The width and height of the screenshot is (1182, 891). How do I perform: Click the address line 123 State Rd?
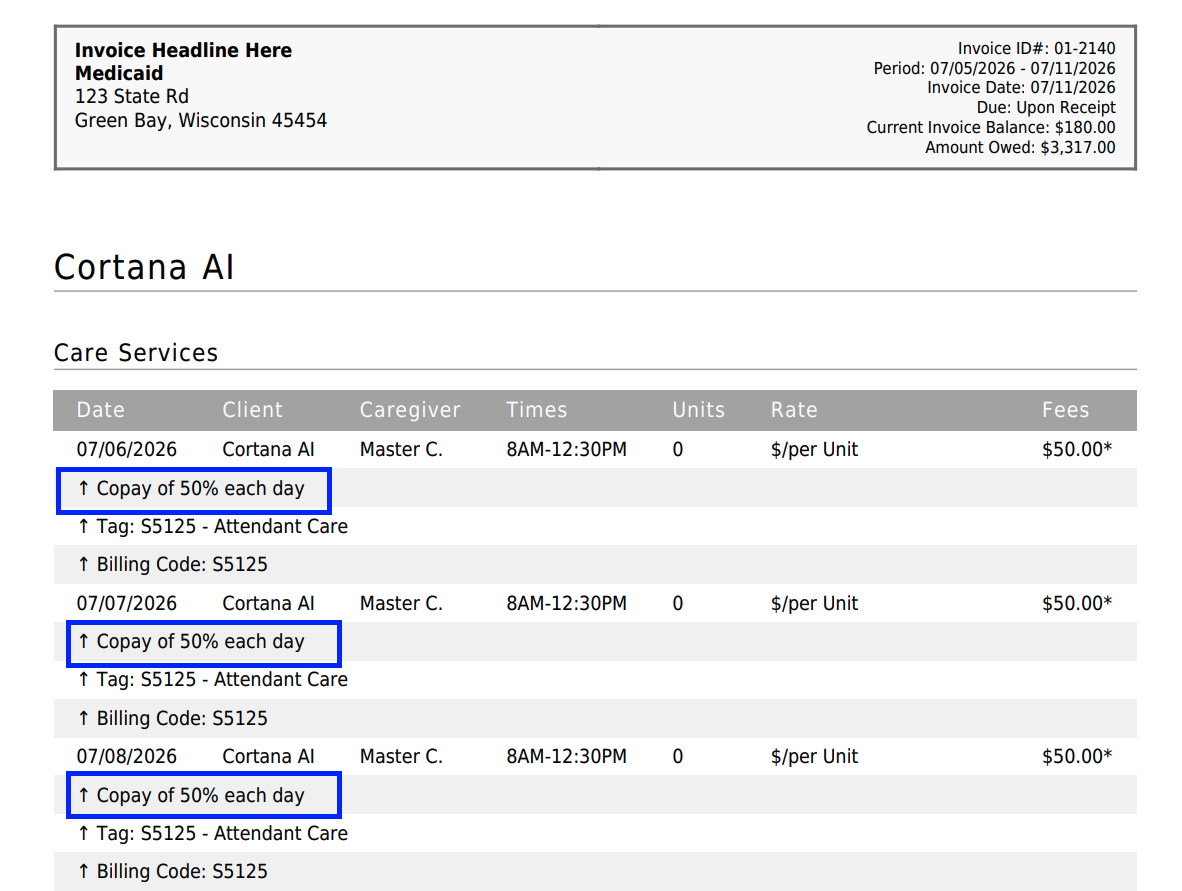[132, 96]
